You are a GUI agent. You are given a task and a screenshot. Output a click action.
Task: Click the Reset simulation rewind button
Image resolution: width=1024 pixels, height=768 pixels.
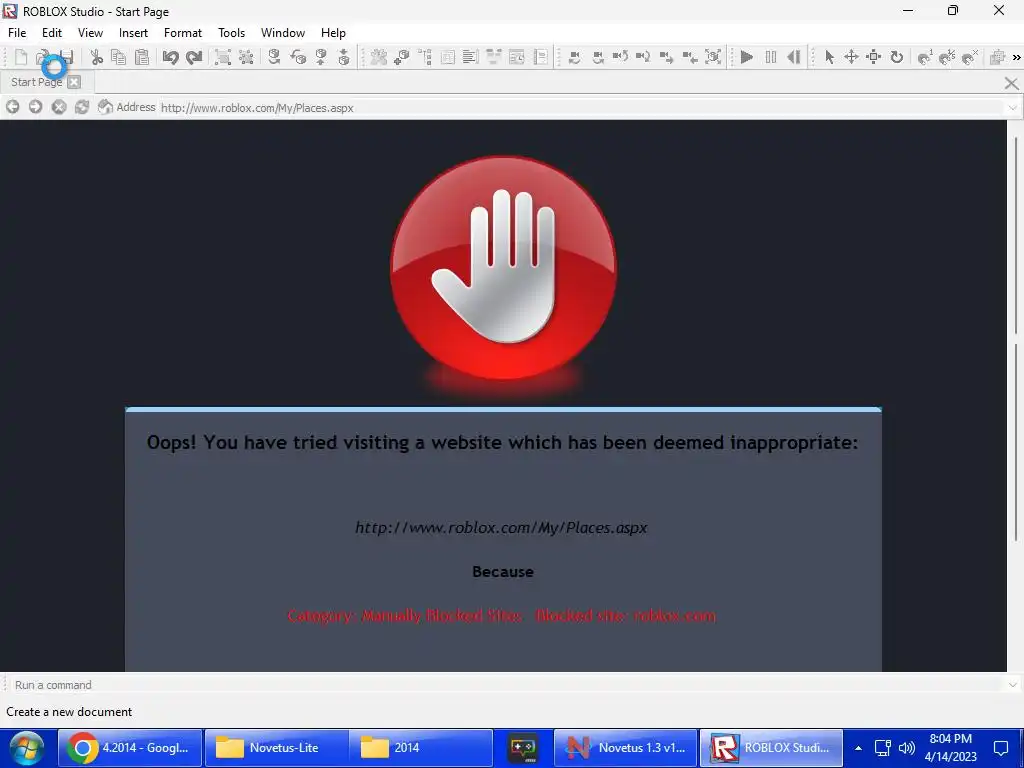pyautogui.click(x=793, y=57)
